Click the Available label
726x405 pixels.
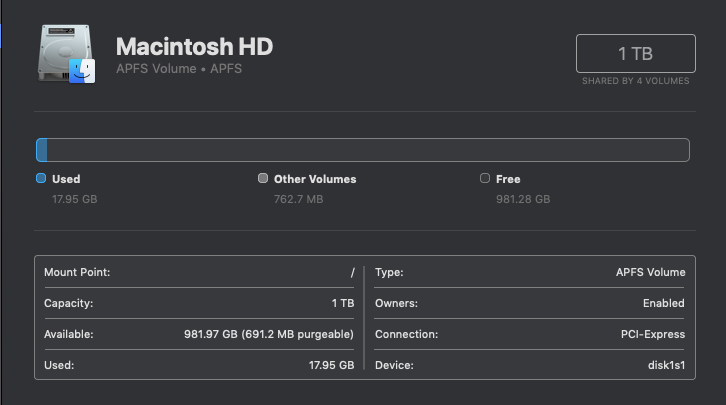(x=69, y=334)
